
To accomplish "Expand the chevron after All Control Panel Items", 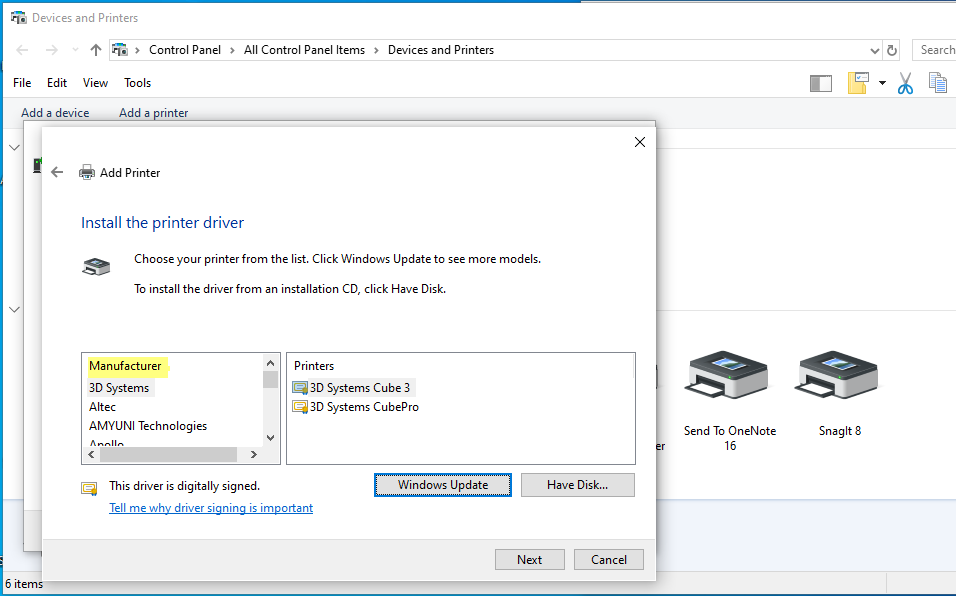I will (x=376, y=51).
